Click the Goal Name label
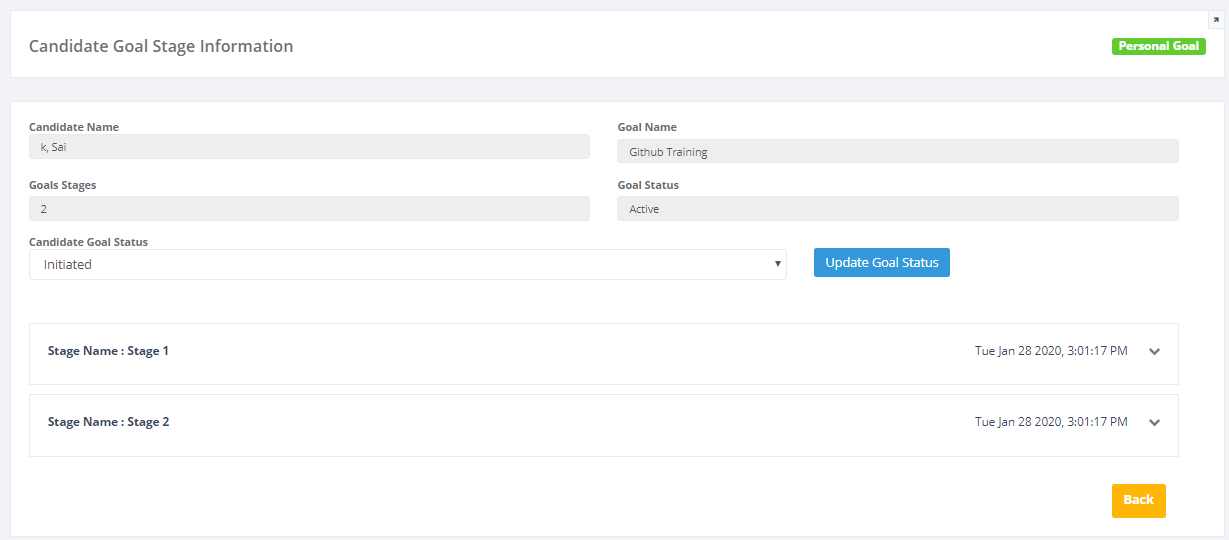 tap(647, 127)
